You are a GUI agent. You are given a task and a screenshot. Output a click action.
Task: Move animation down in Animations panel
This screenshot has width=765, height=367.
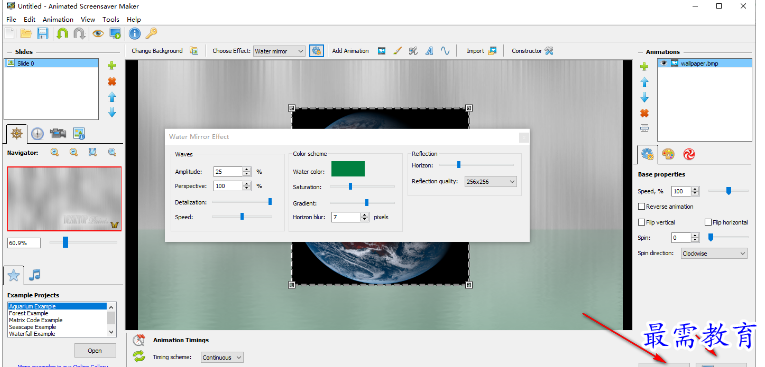pos(644,97)
